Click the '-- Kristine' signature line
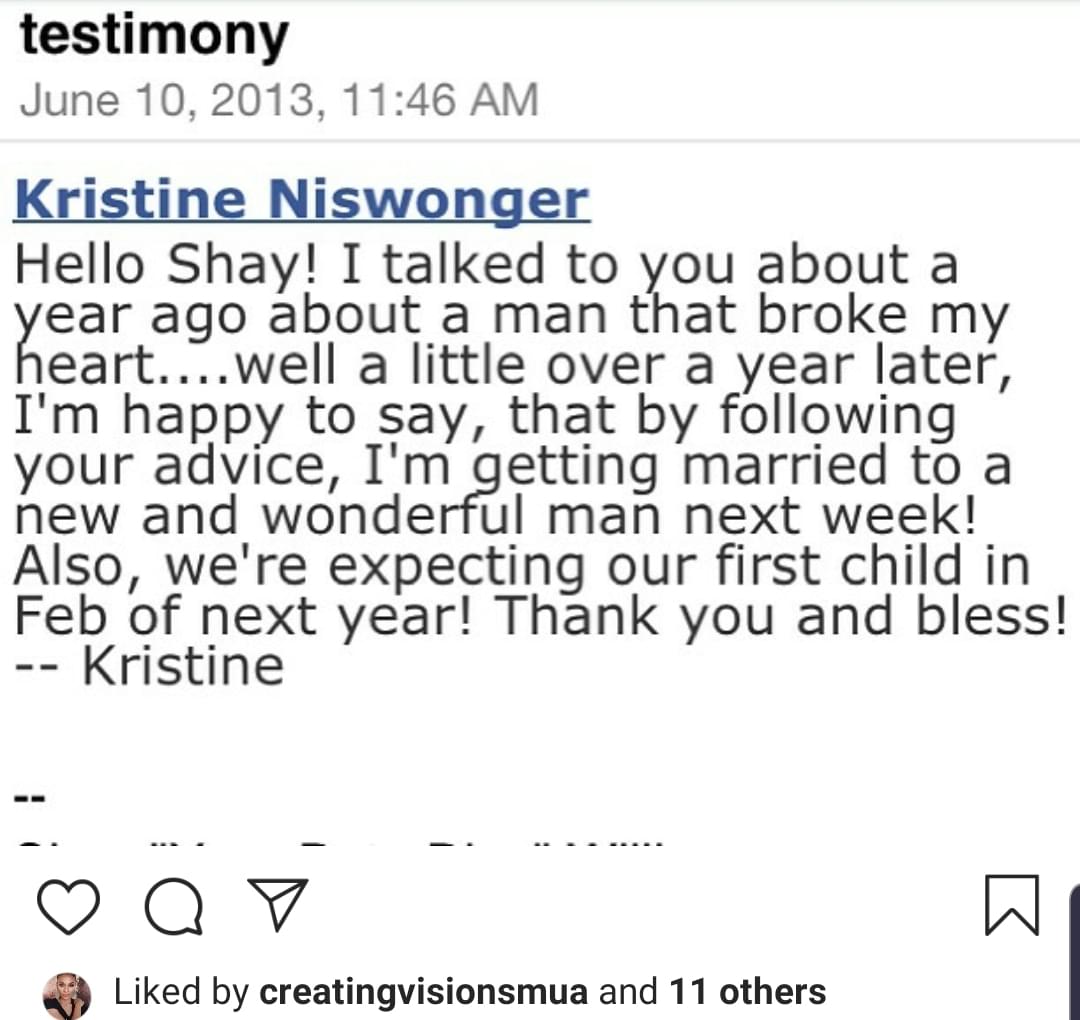This screenshot has width=1080, height=1020. pyautogui.click(x=149, y=667)
